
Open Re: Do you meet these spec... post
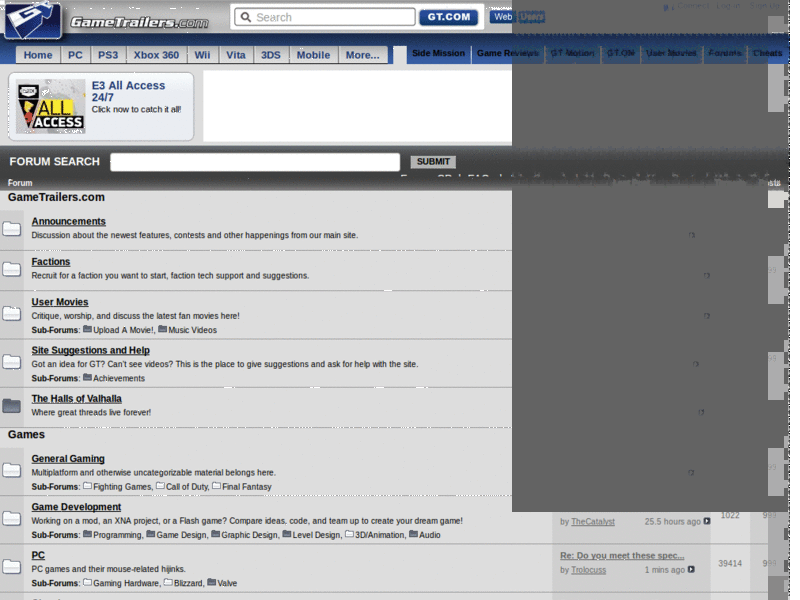tap(622, 556)
